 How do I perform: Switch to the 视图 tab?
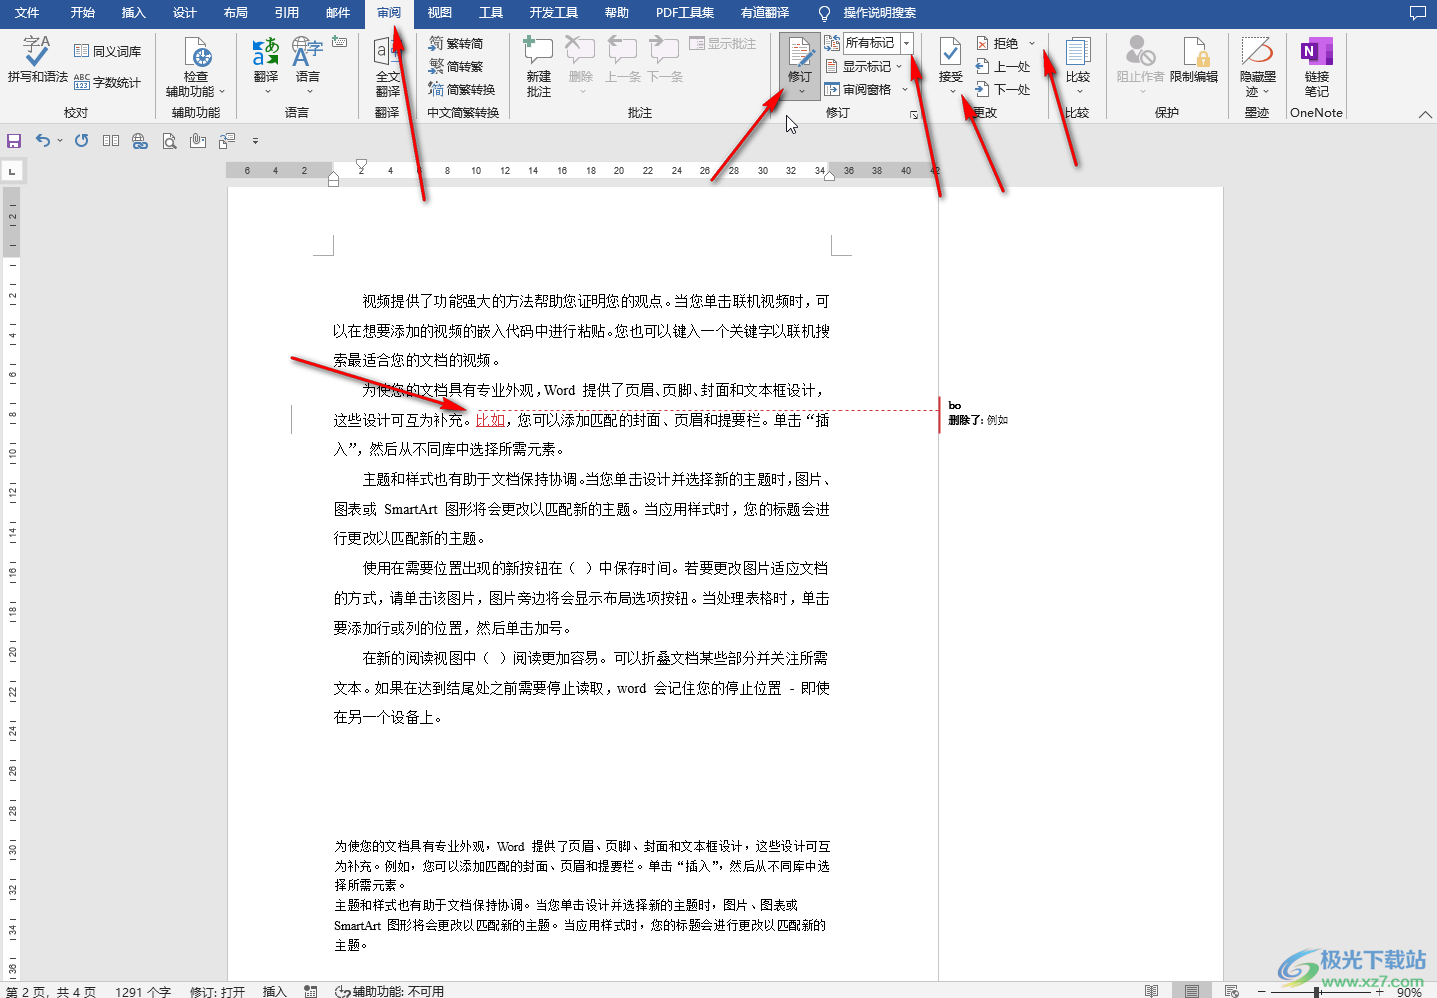click(x=439, y=13)
